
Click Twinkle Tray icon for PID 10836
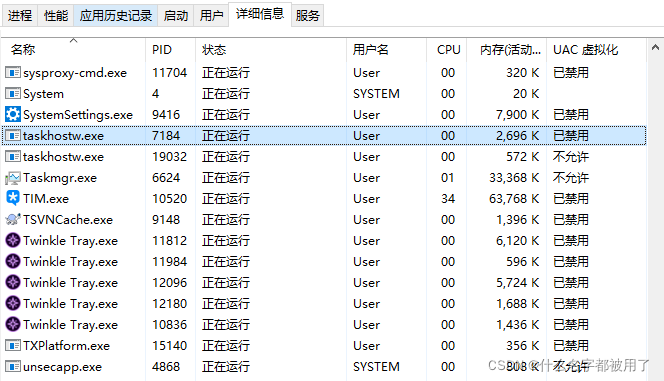click(x=13, y=324)
